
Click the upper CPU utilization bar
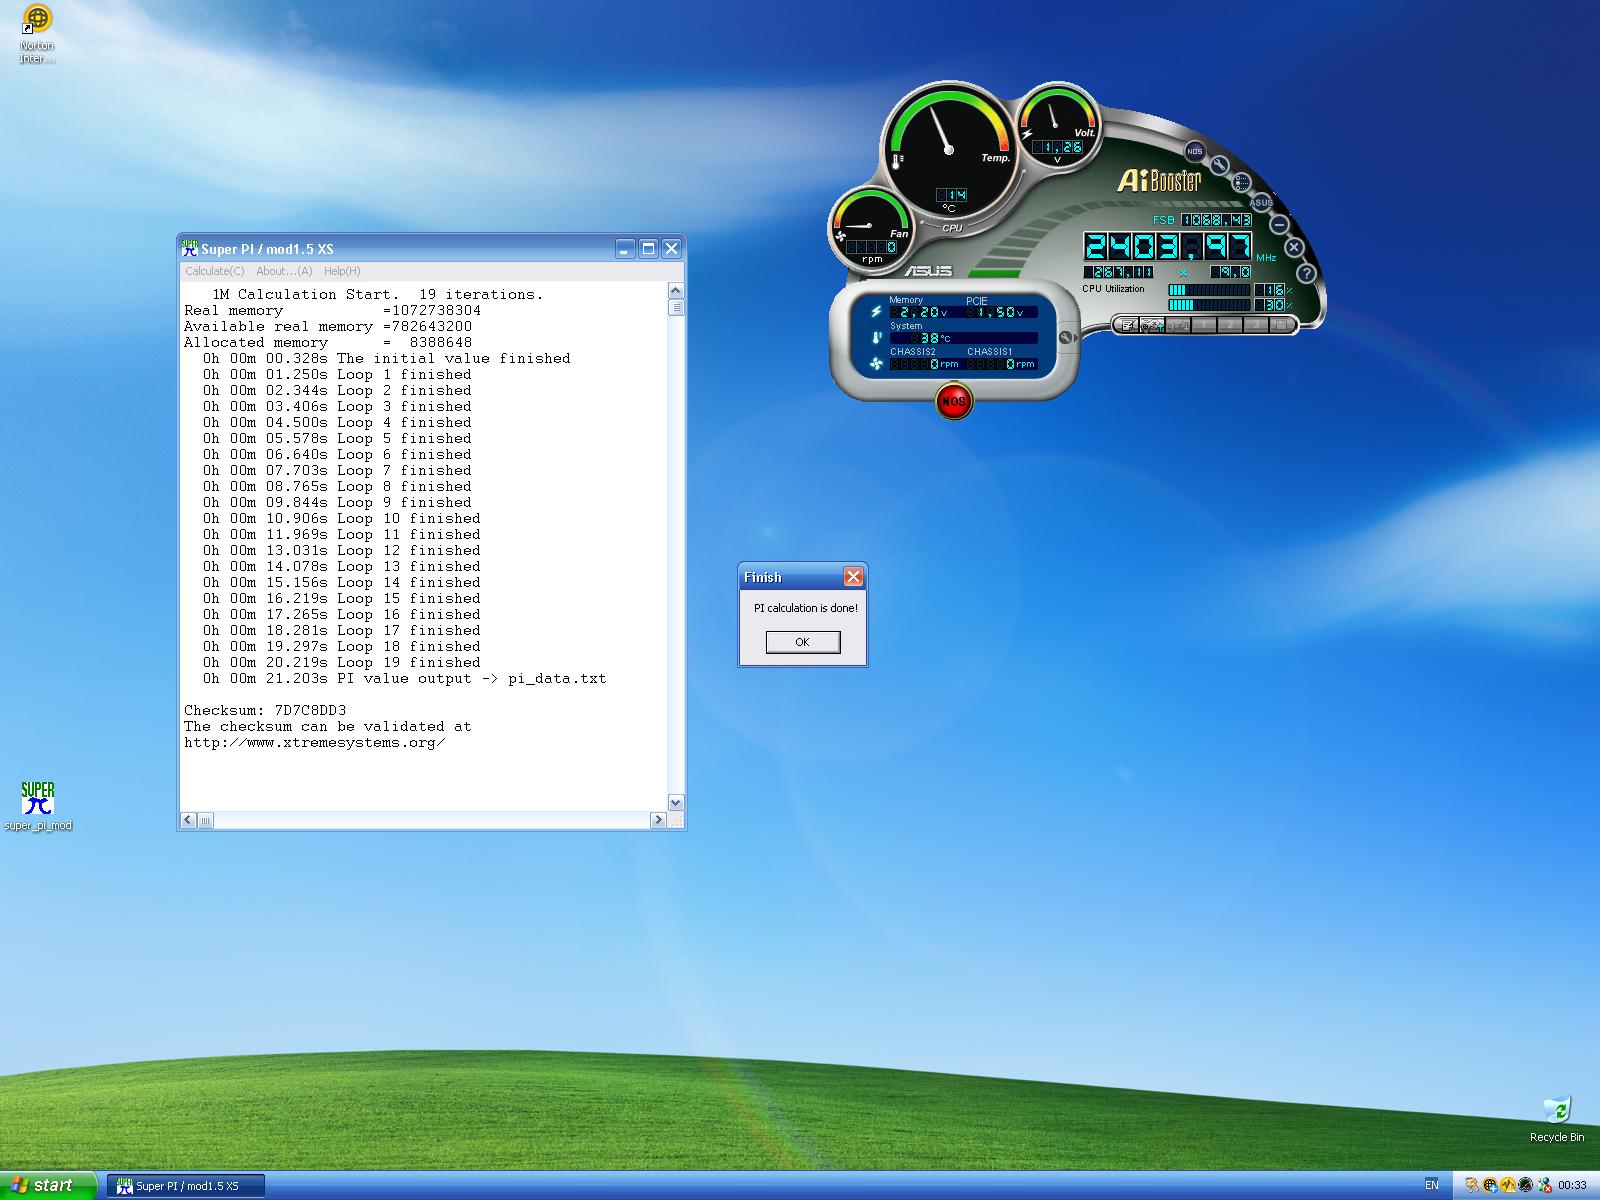[x=1209, y=290]
